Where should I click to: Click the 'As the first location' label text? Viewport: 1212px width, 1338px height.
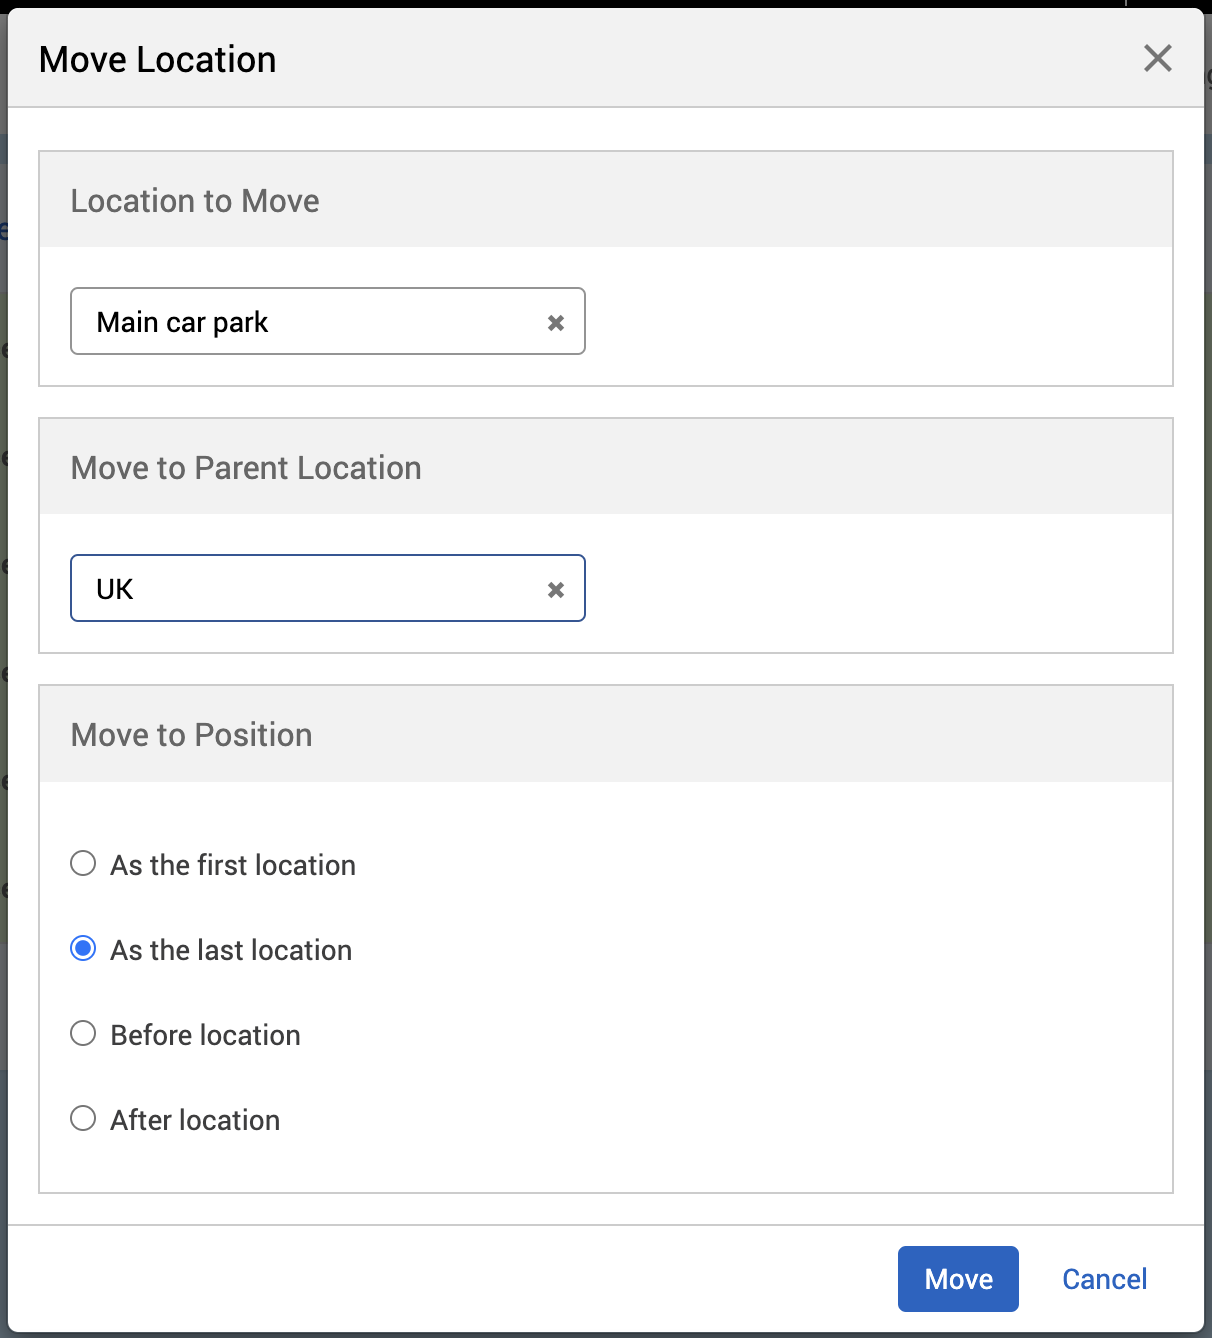point(233,865)
